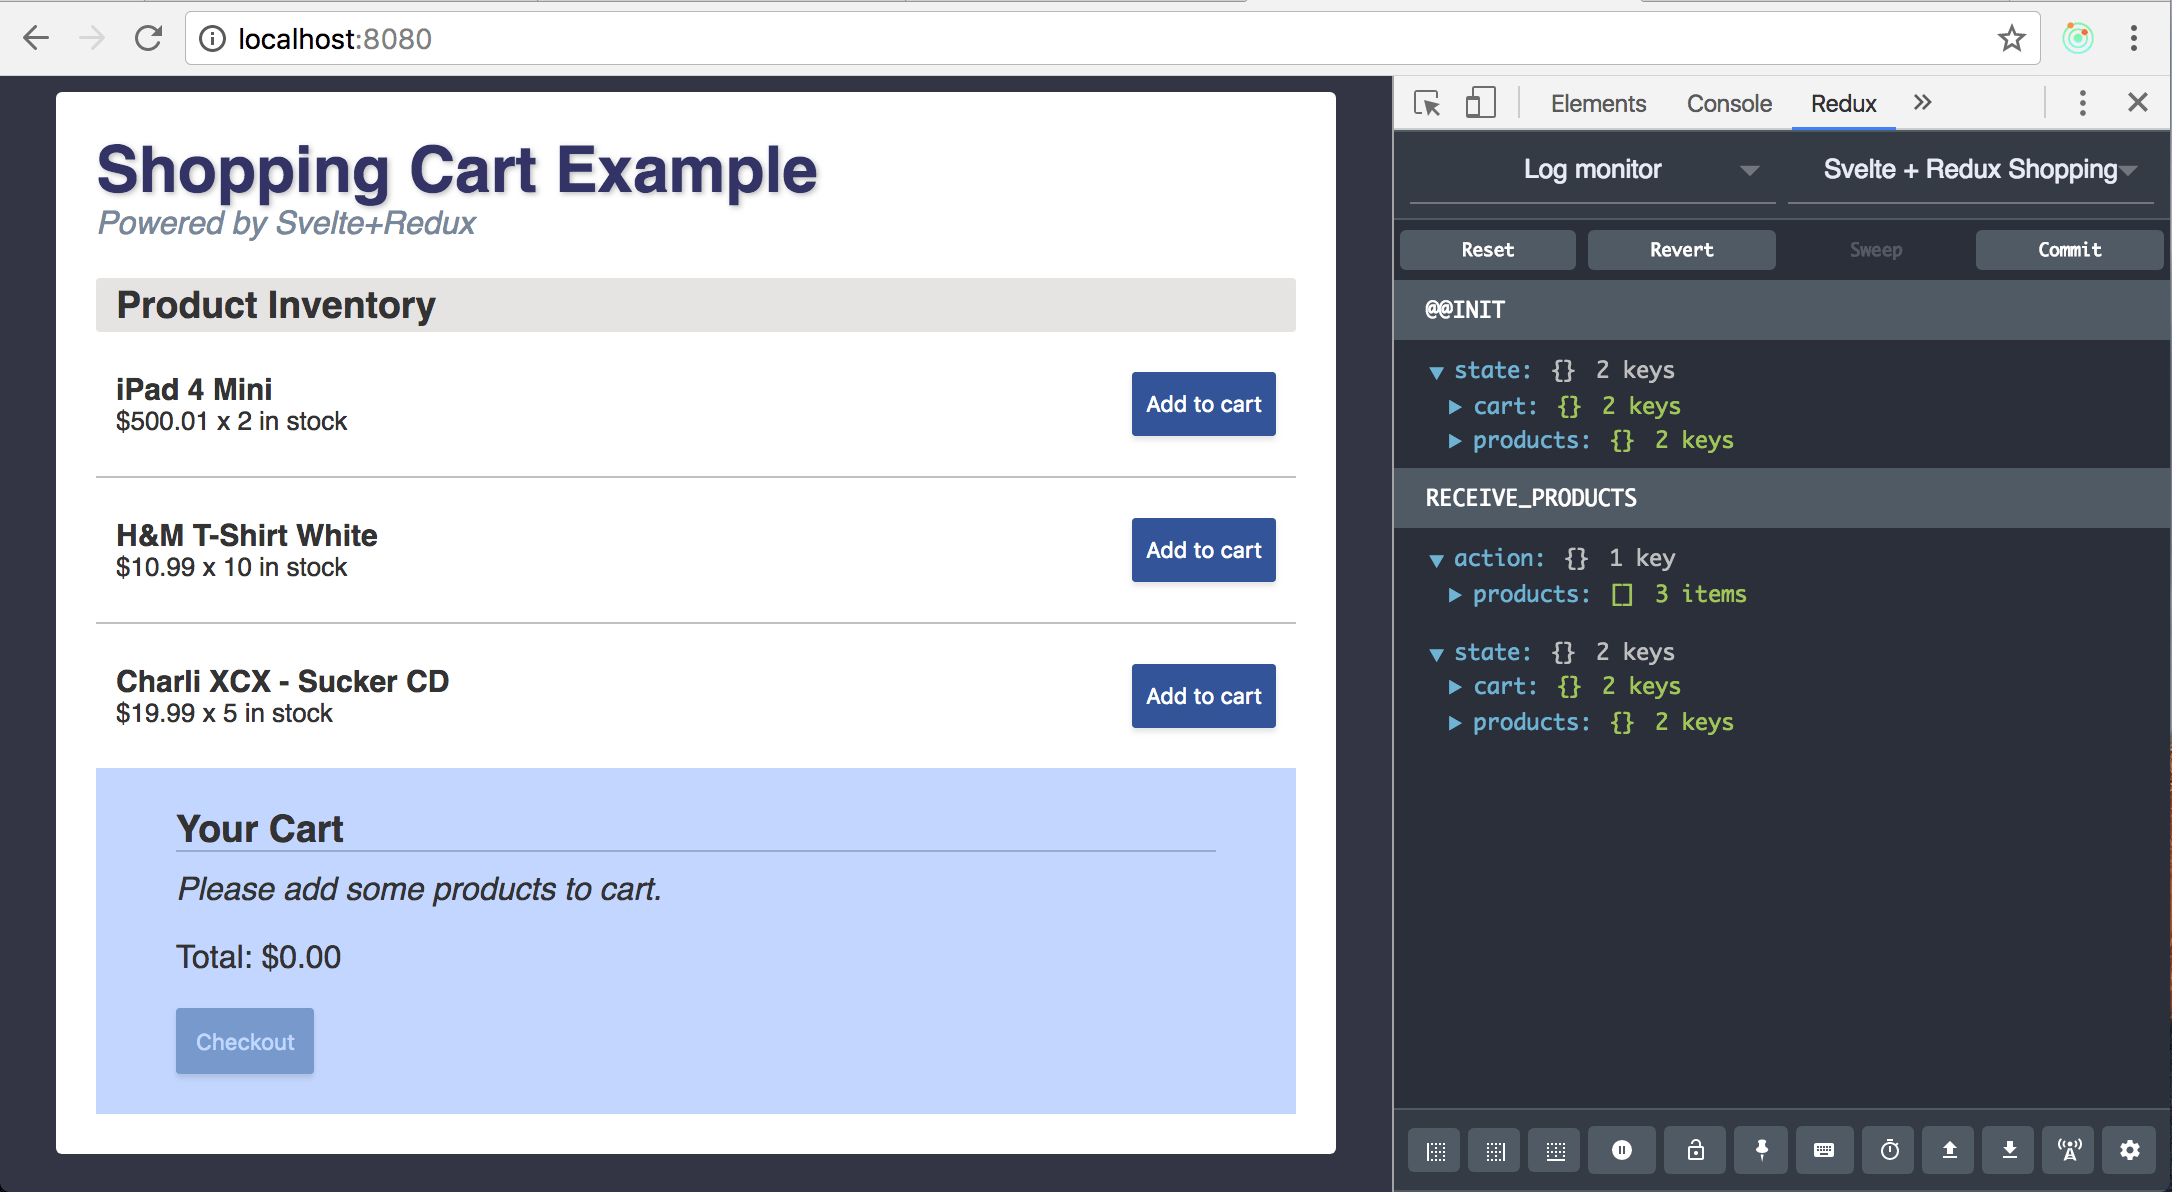The width and height of the screenshot is (2172, 1192).
Task: Expand the products list under RECEIVE_PRODUCTS action
Action: (x=1455, y=594)
